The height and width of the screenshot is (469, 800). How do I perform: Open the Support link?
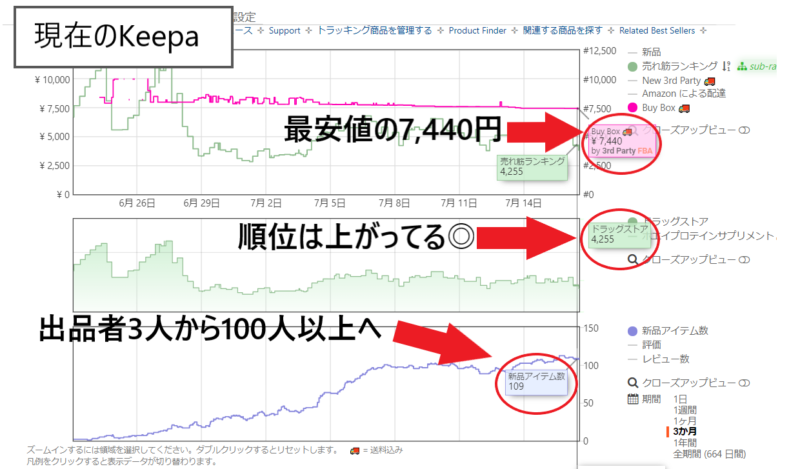click(x=284, y=31)
